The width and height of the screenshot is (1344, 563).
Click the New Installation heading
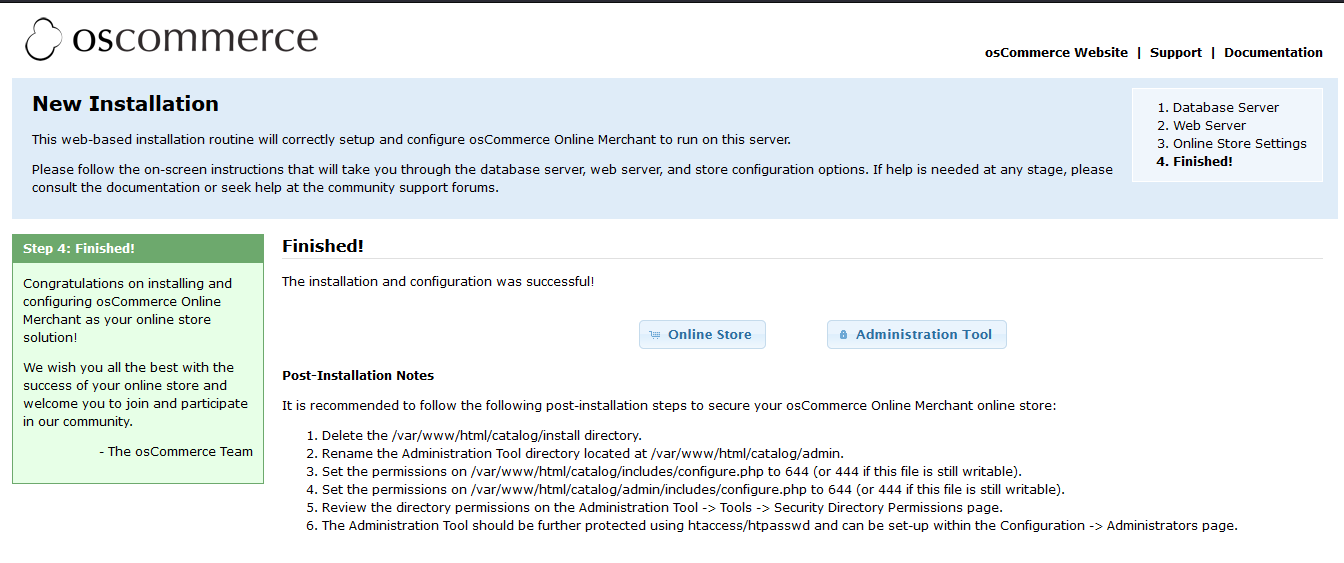point(125,104)
